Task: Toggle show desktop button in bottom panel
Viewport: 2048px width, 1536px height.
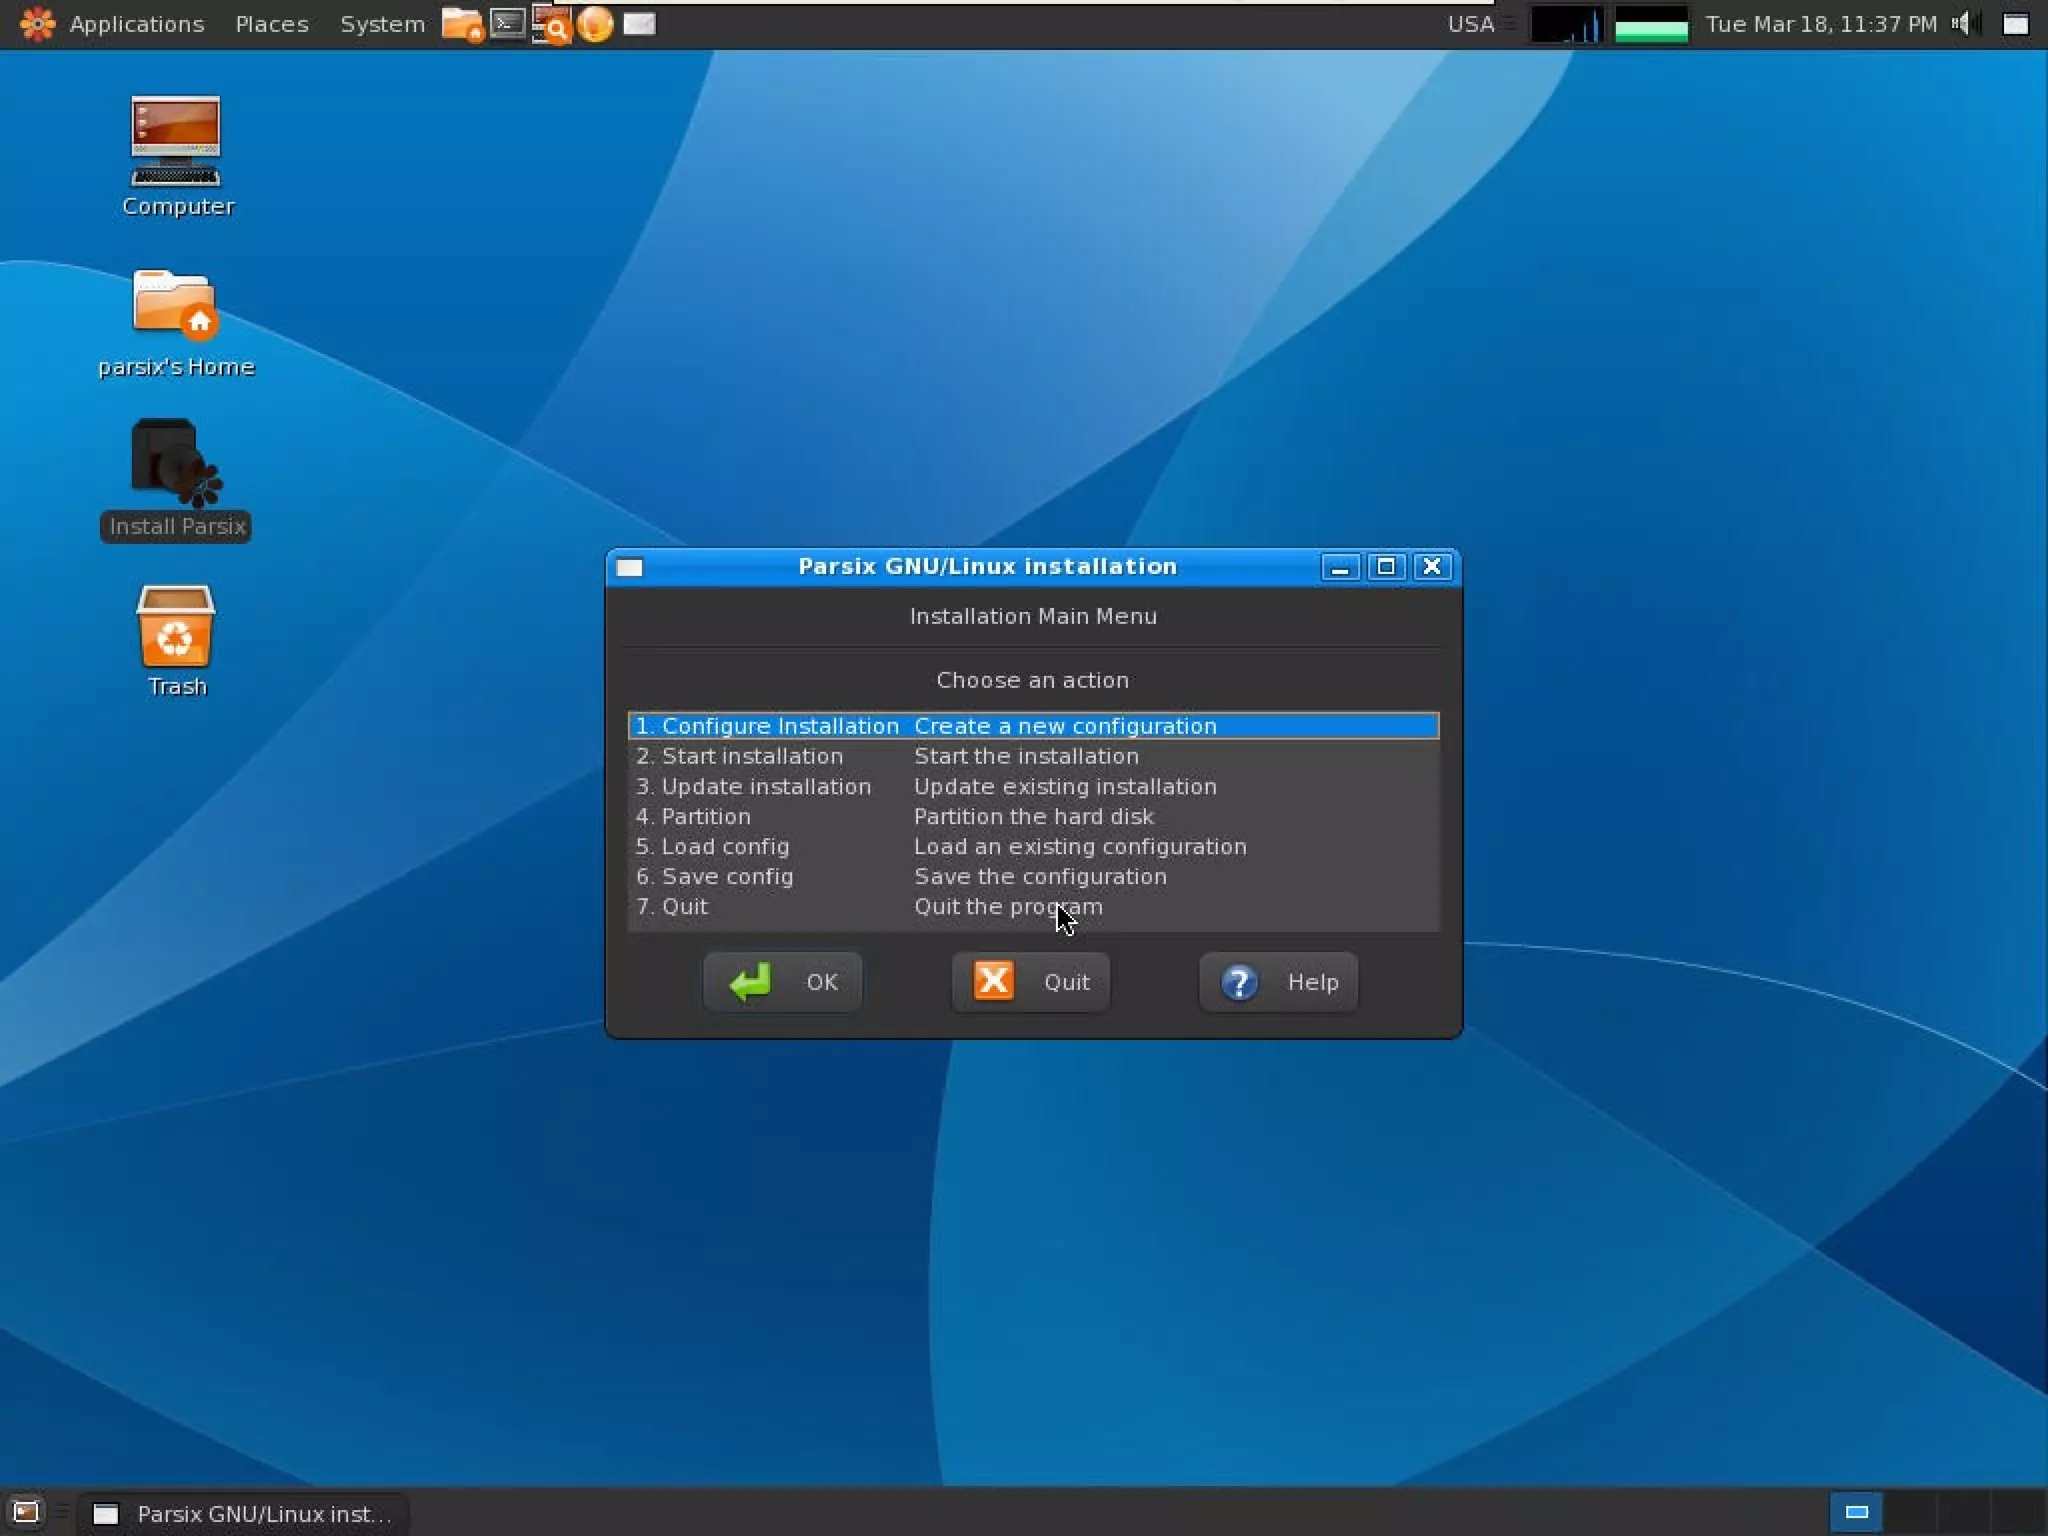Action: (25, 1512)
